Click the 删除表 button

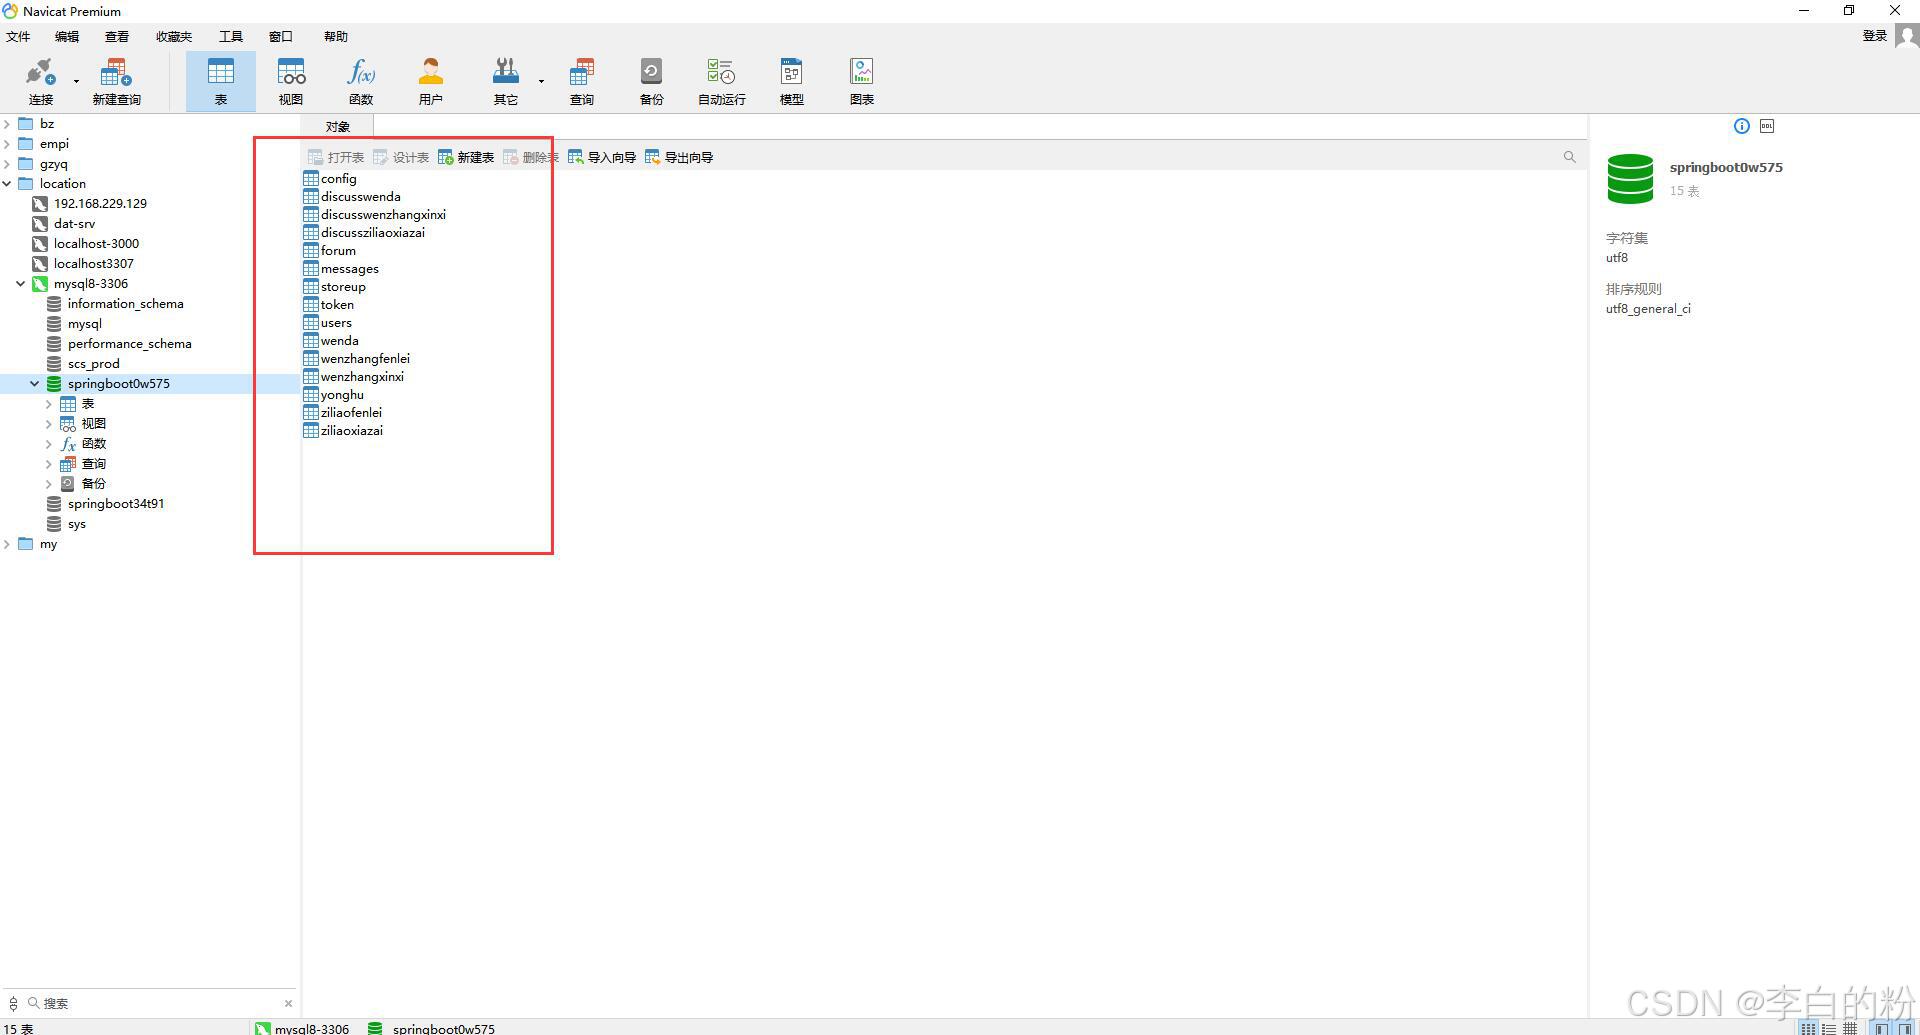pos(531,157)
